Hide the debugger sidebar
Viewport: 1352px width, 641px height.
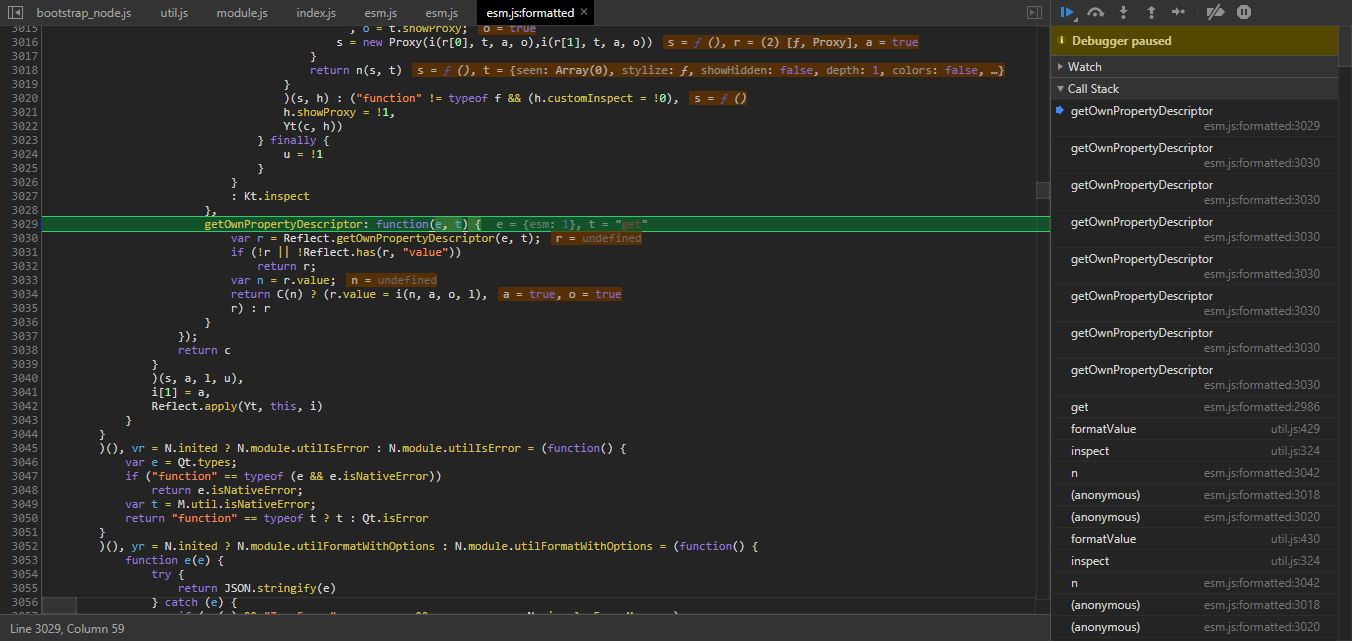(1035, 12)
